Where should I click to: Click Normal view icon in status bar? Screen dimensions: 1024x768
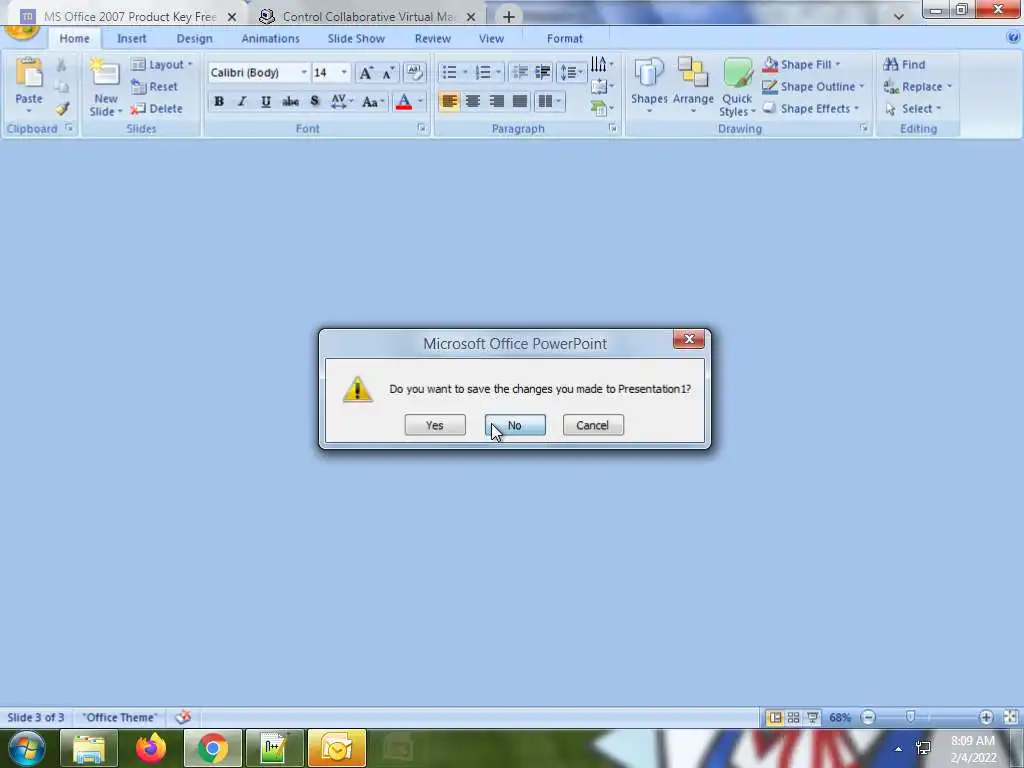(x=775, y=718)
